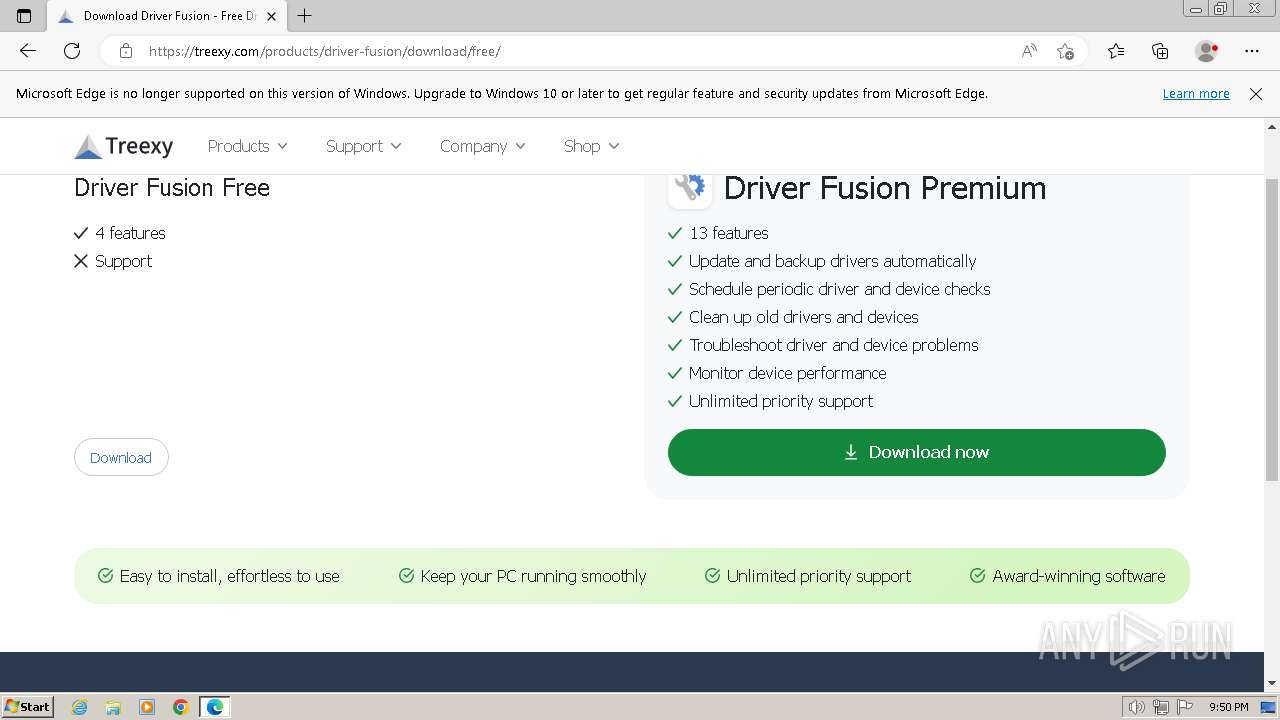1280x720 pixels.
Task: Click the Start button
Action: (x=28, y=707)
